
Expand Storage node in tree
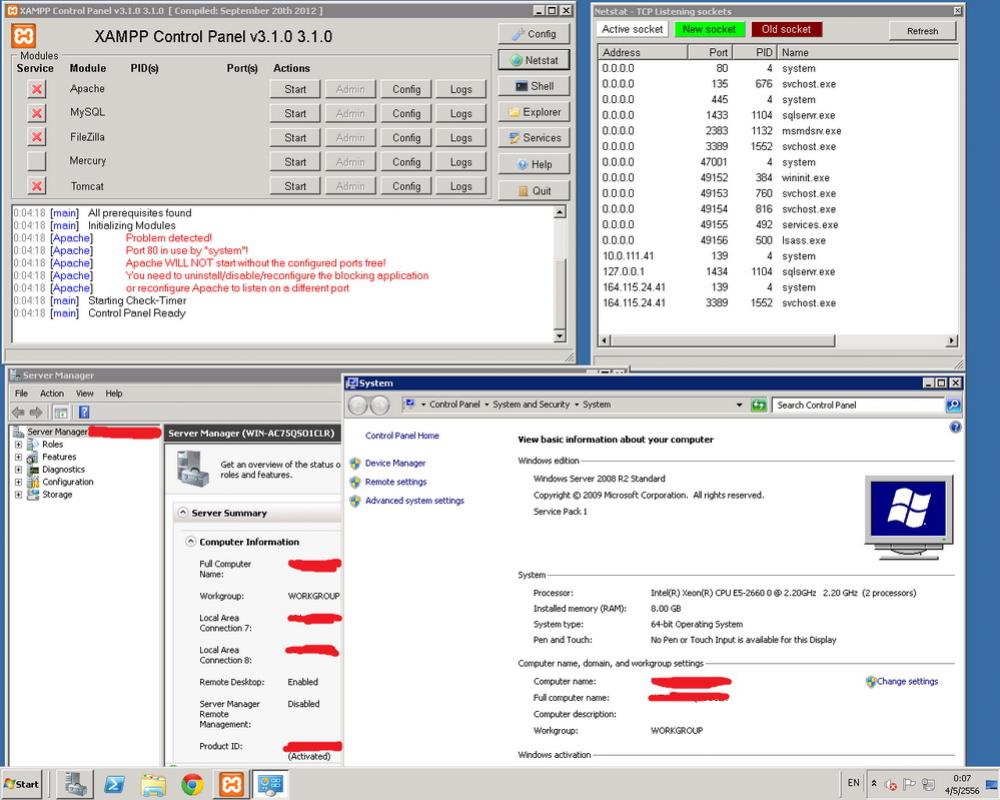pos(18,494)
